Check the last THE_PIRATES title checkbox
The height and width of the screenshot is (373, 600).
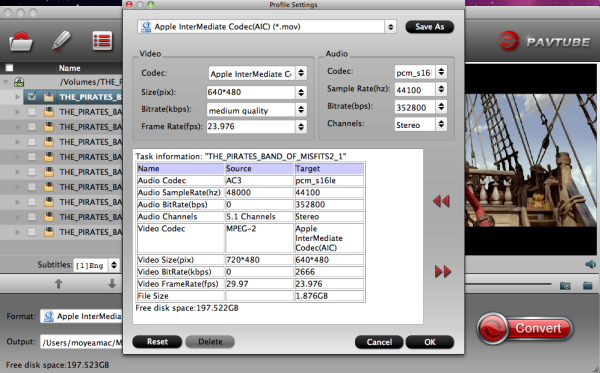(32, 232)
